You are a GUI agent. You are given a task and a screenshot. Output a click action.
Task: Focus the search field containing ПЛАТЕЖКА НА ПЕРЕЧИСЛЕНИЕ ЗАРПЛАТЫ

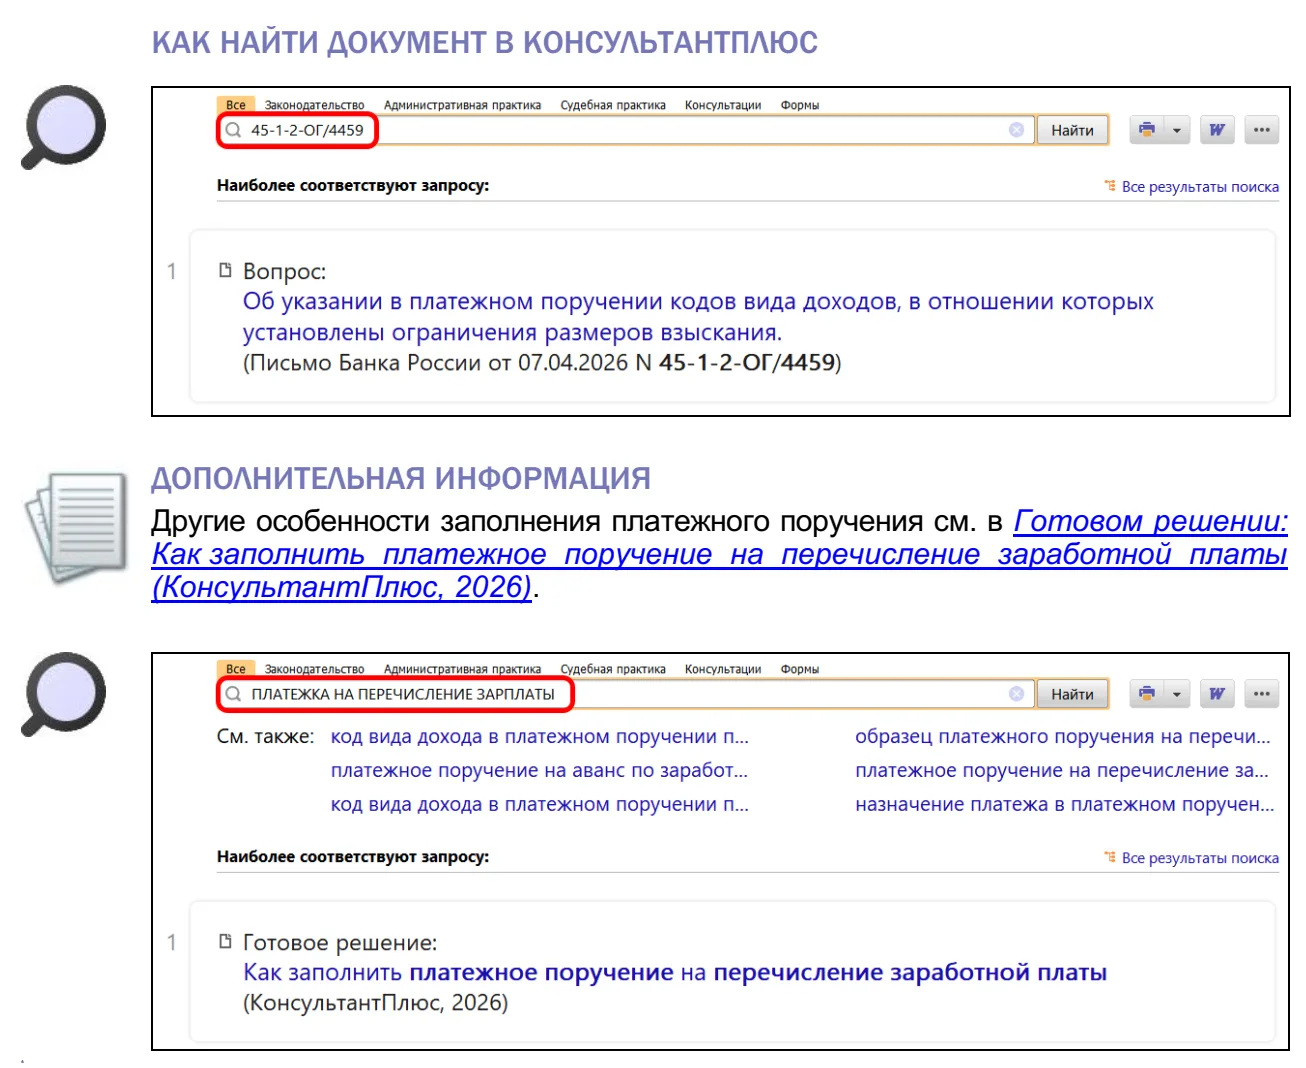[x=628, y=694]
